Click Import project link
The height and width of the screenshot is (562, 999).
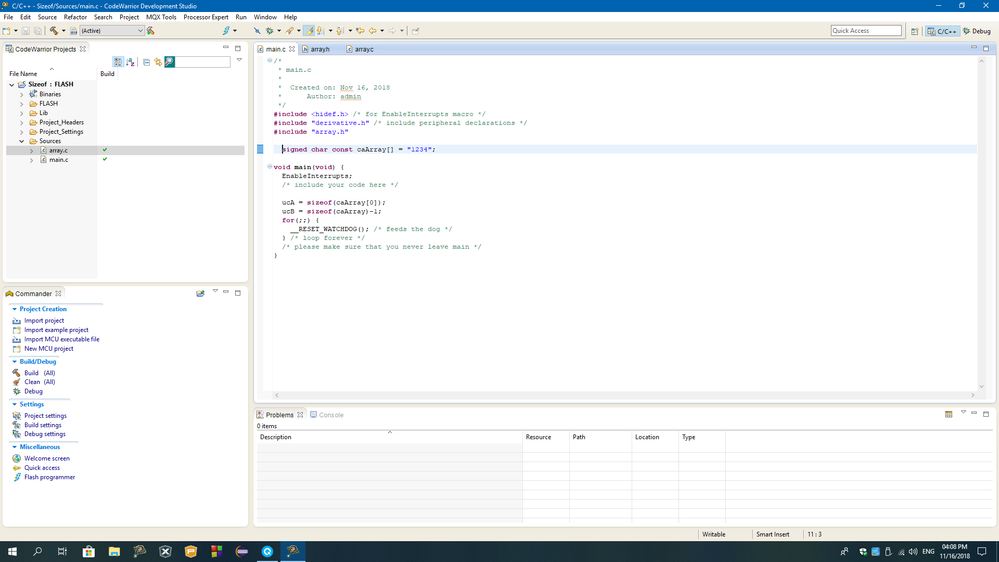[44, 321]
